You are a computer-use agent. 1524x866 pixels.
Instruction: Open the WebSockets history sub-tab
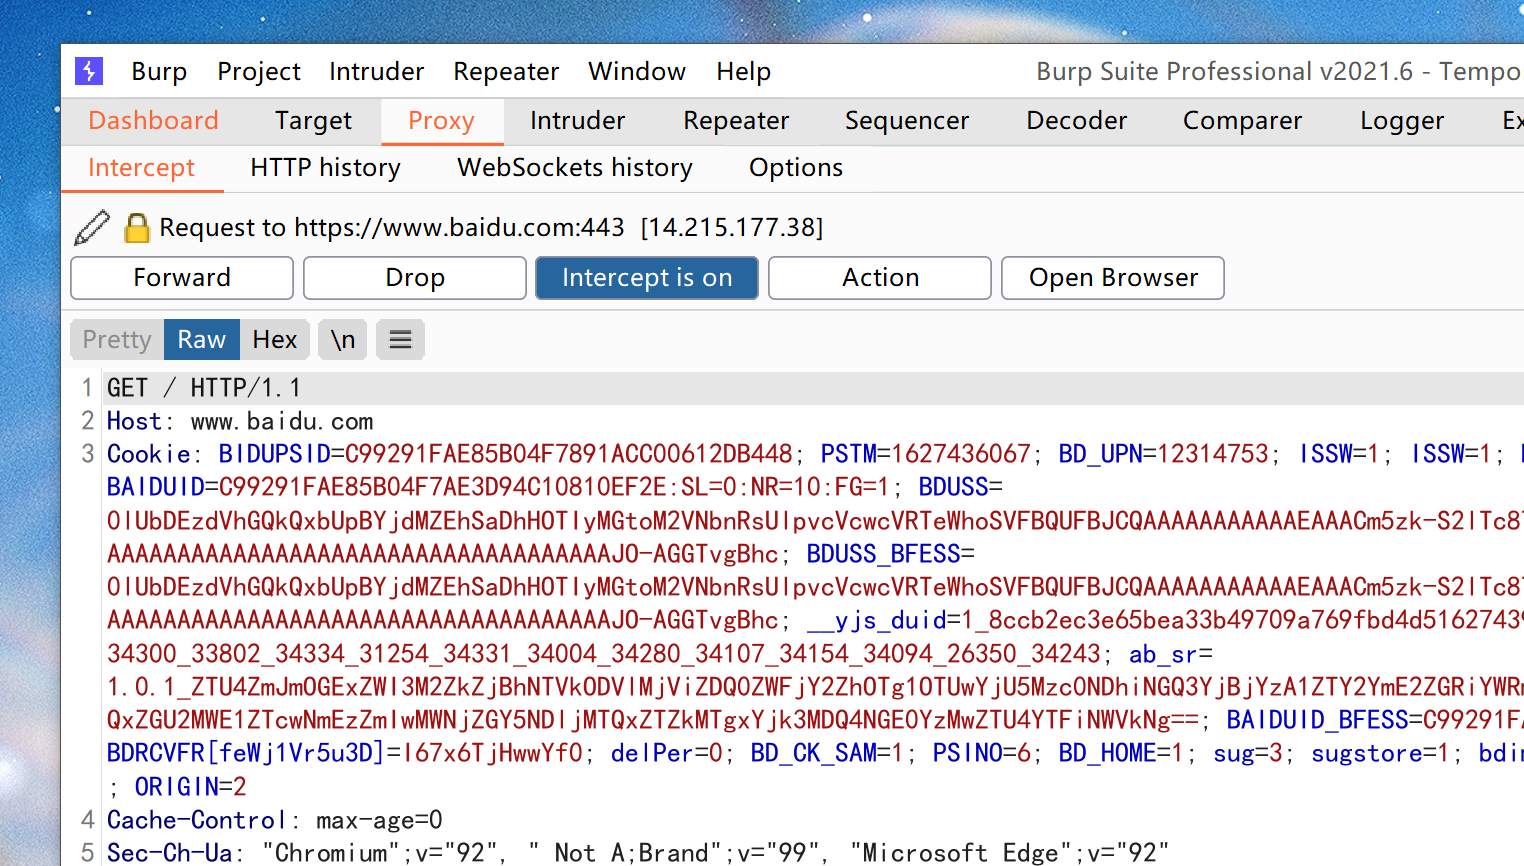pos(575,168)
